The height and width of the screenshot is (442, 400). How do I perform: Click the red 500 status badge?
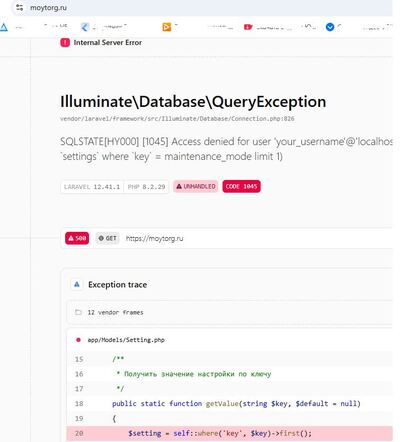point(77,238)
